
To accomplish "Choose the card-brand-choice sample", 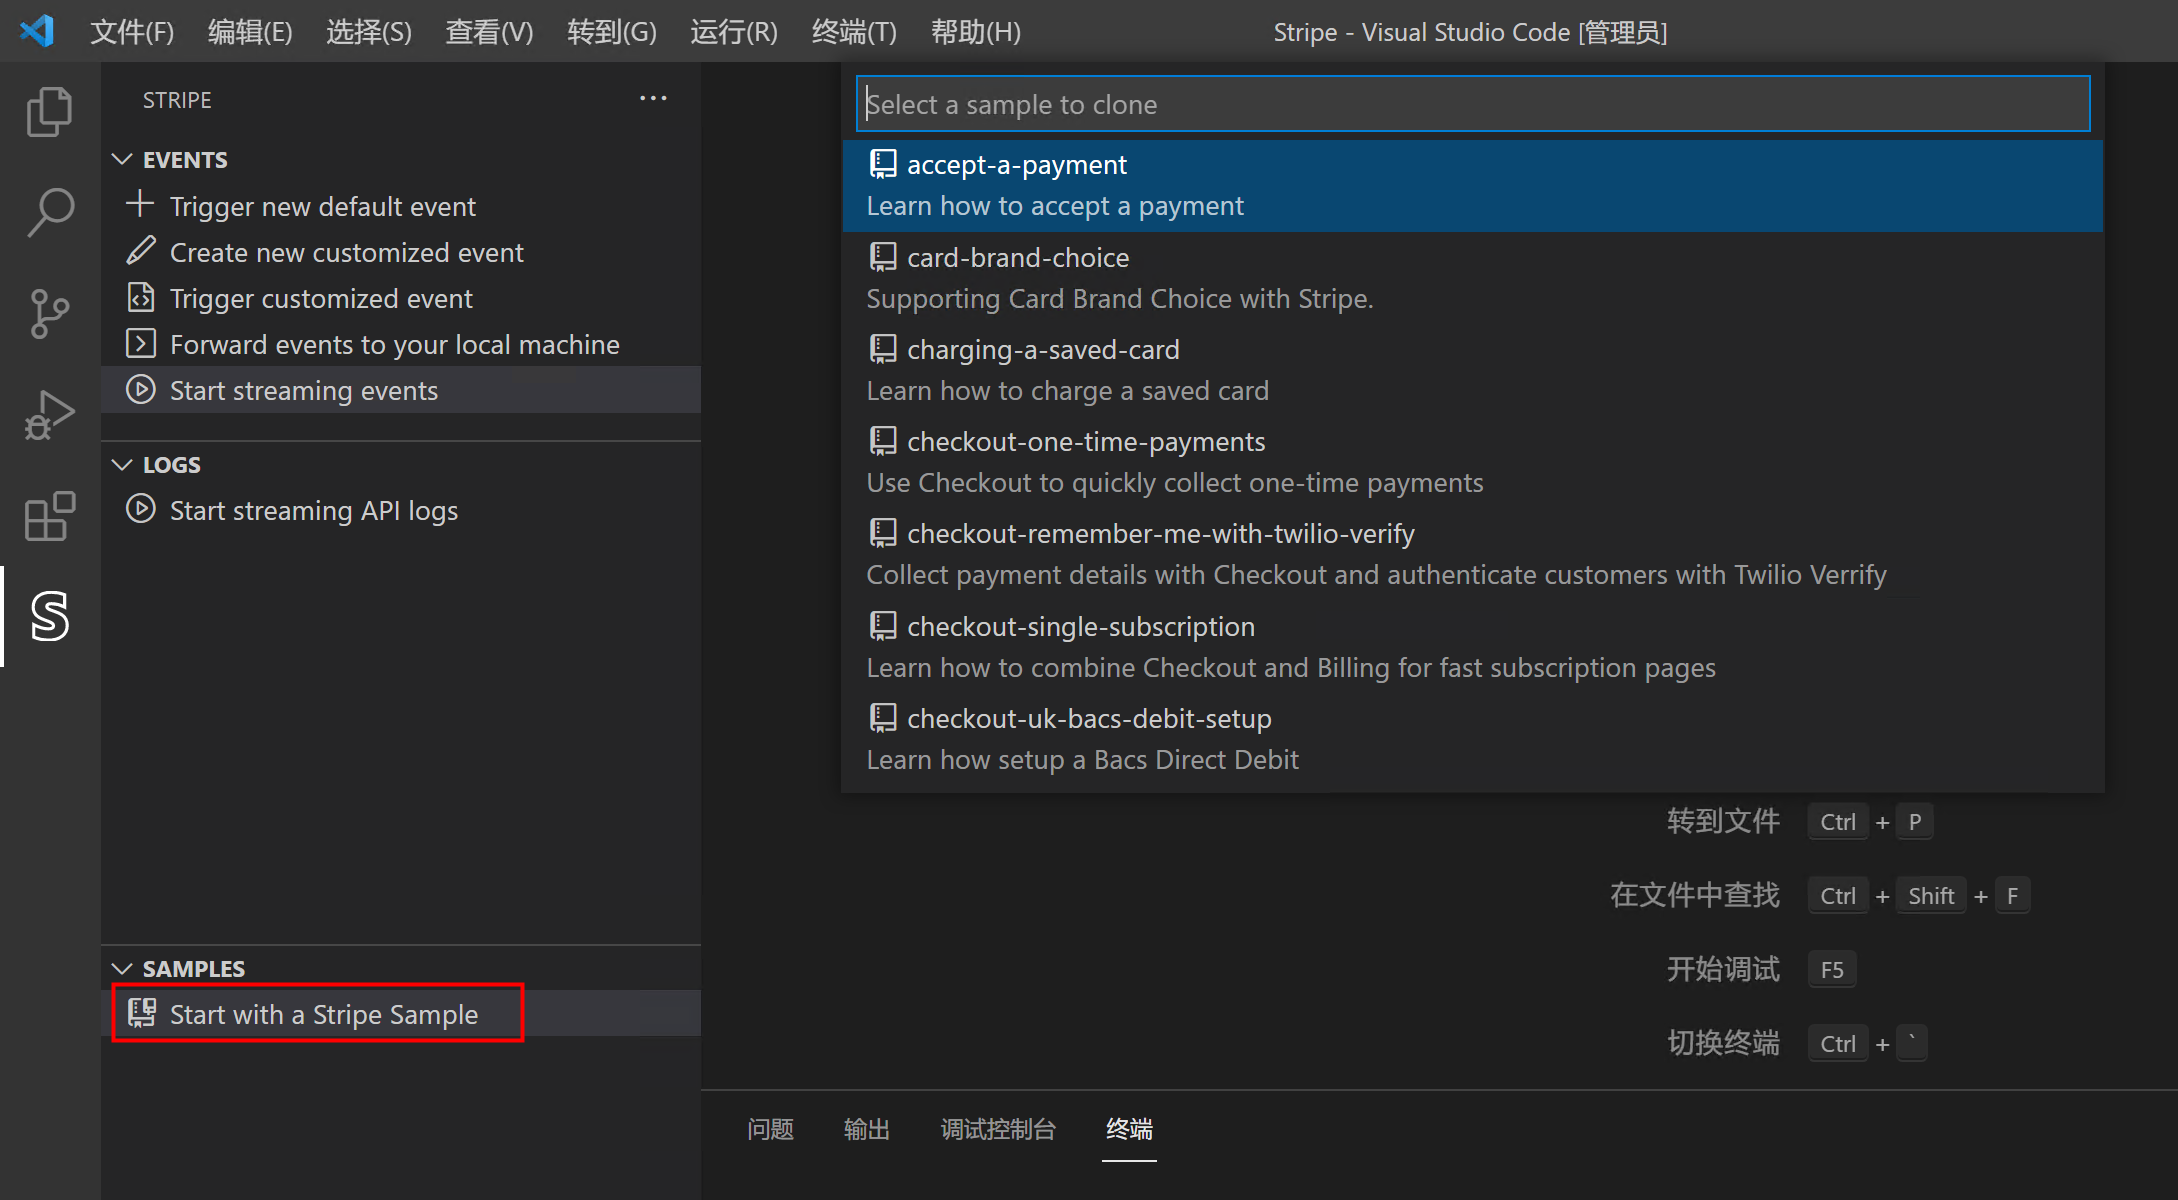I will coord(1472,278).
